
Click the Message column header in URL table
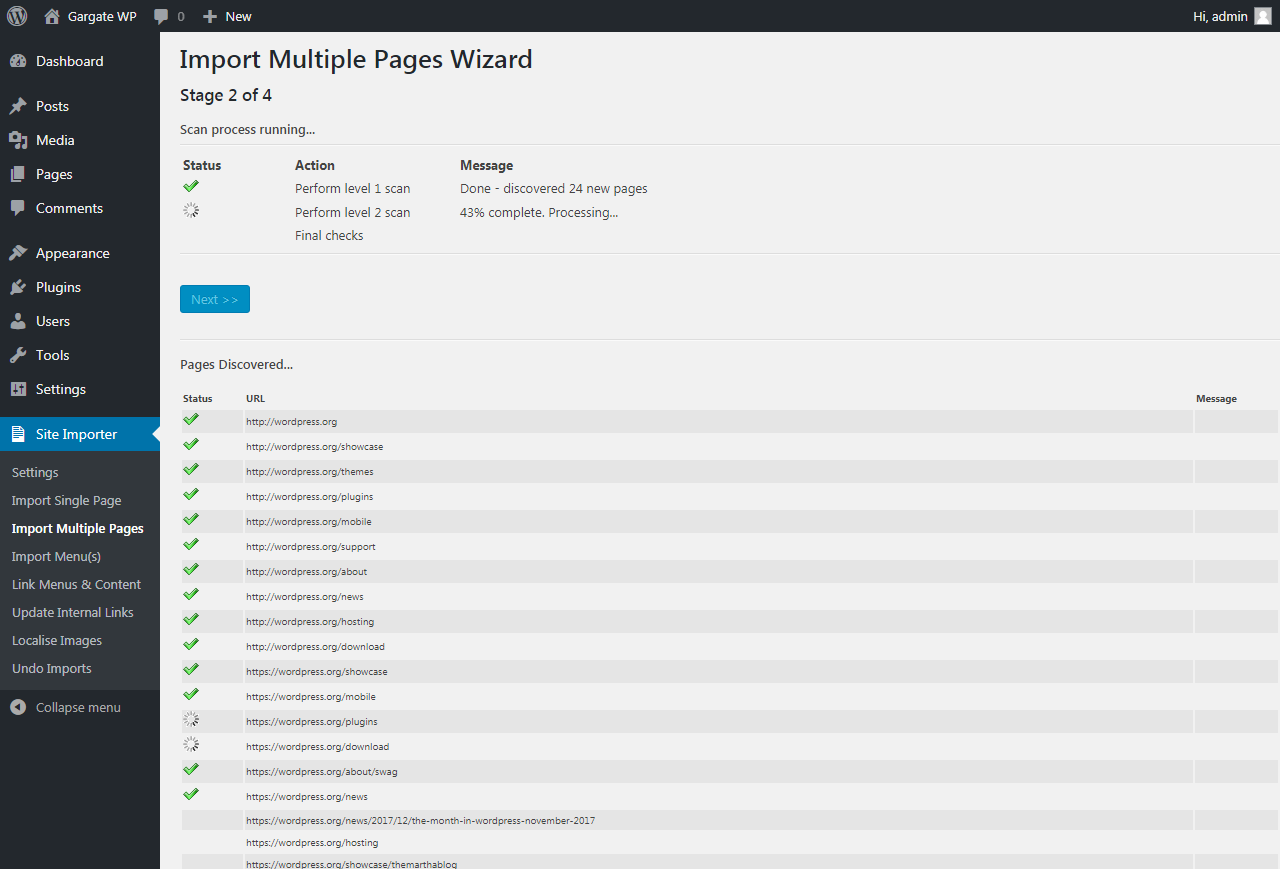(1216, 398)
